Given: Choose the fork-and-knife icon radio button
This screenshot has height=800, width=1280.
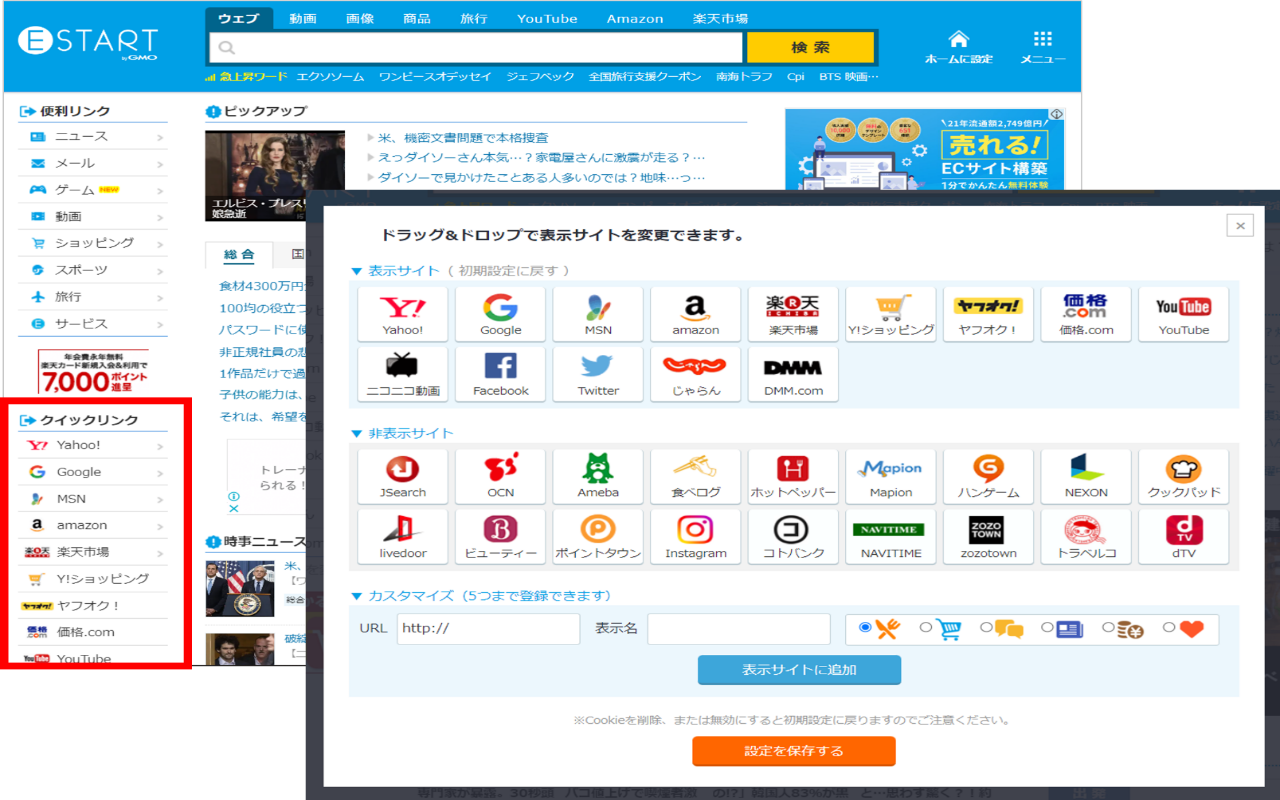Looking at the screenshot, I should point(865,628).
